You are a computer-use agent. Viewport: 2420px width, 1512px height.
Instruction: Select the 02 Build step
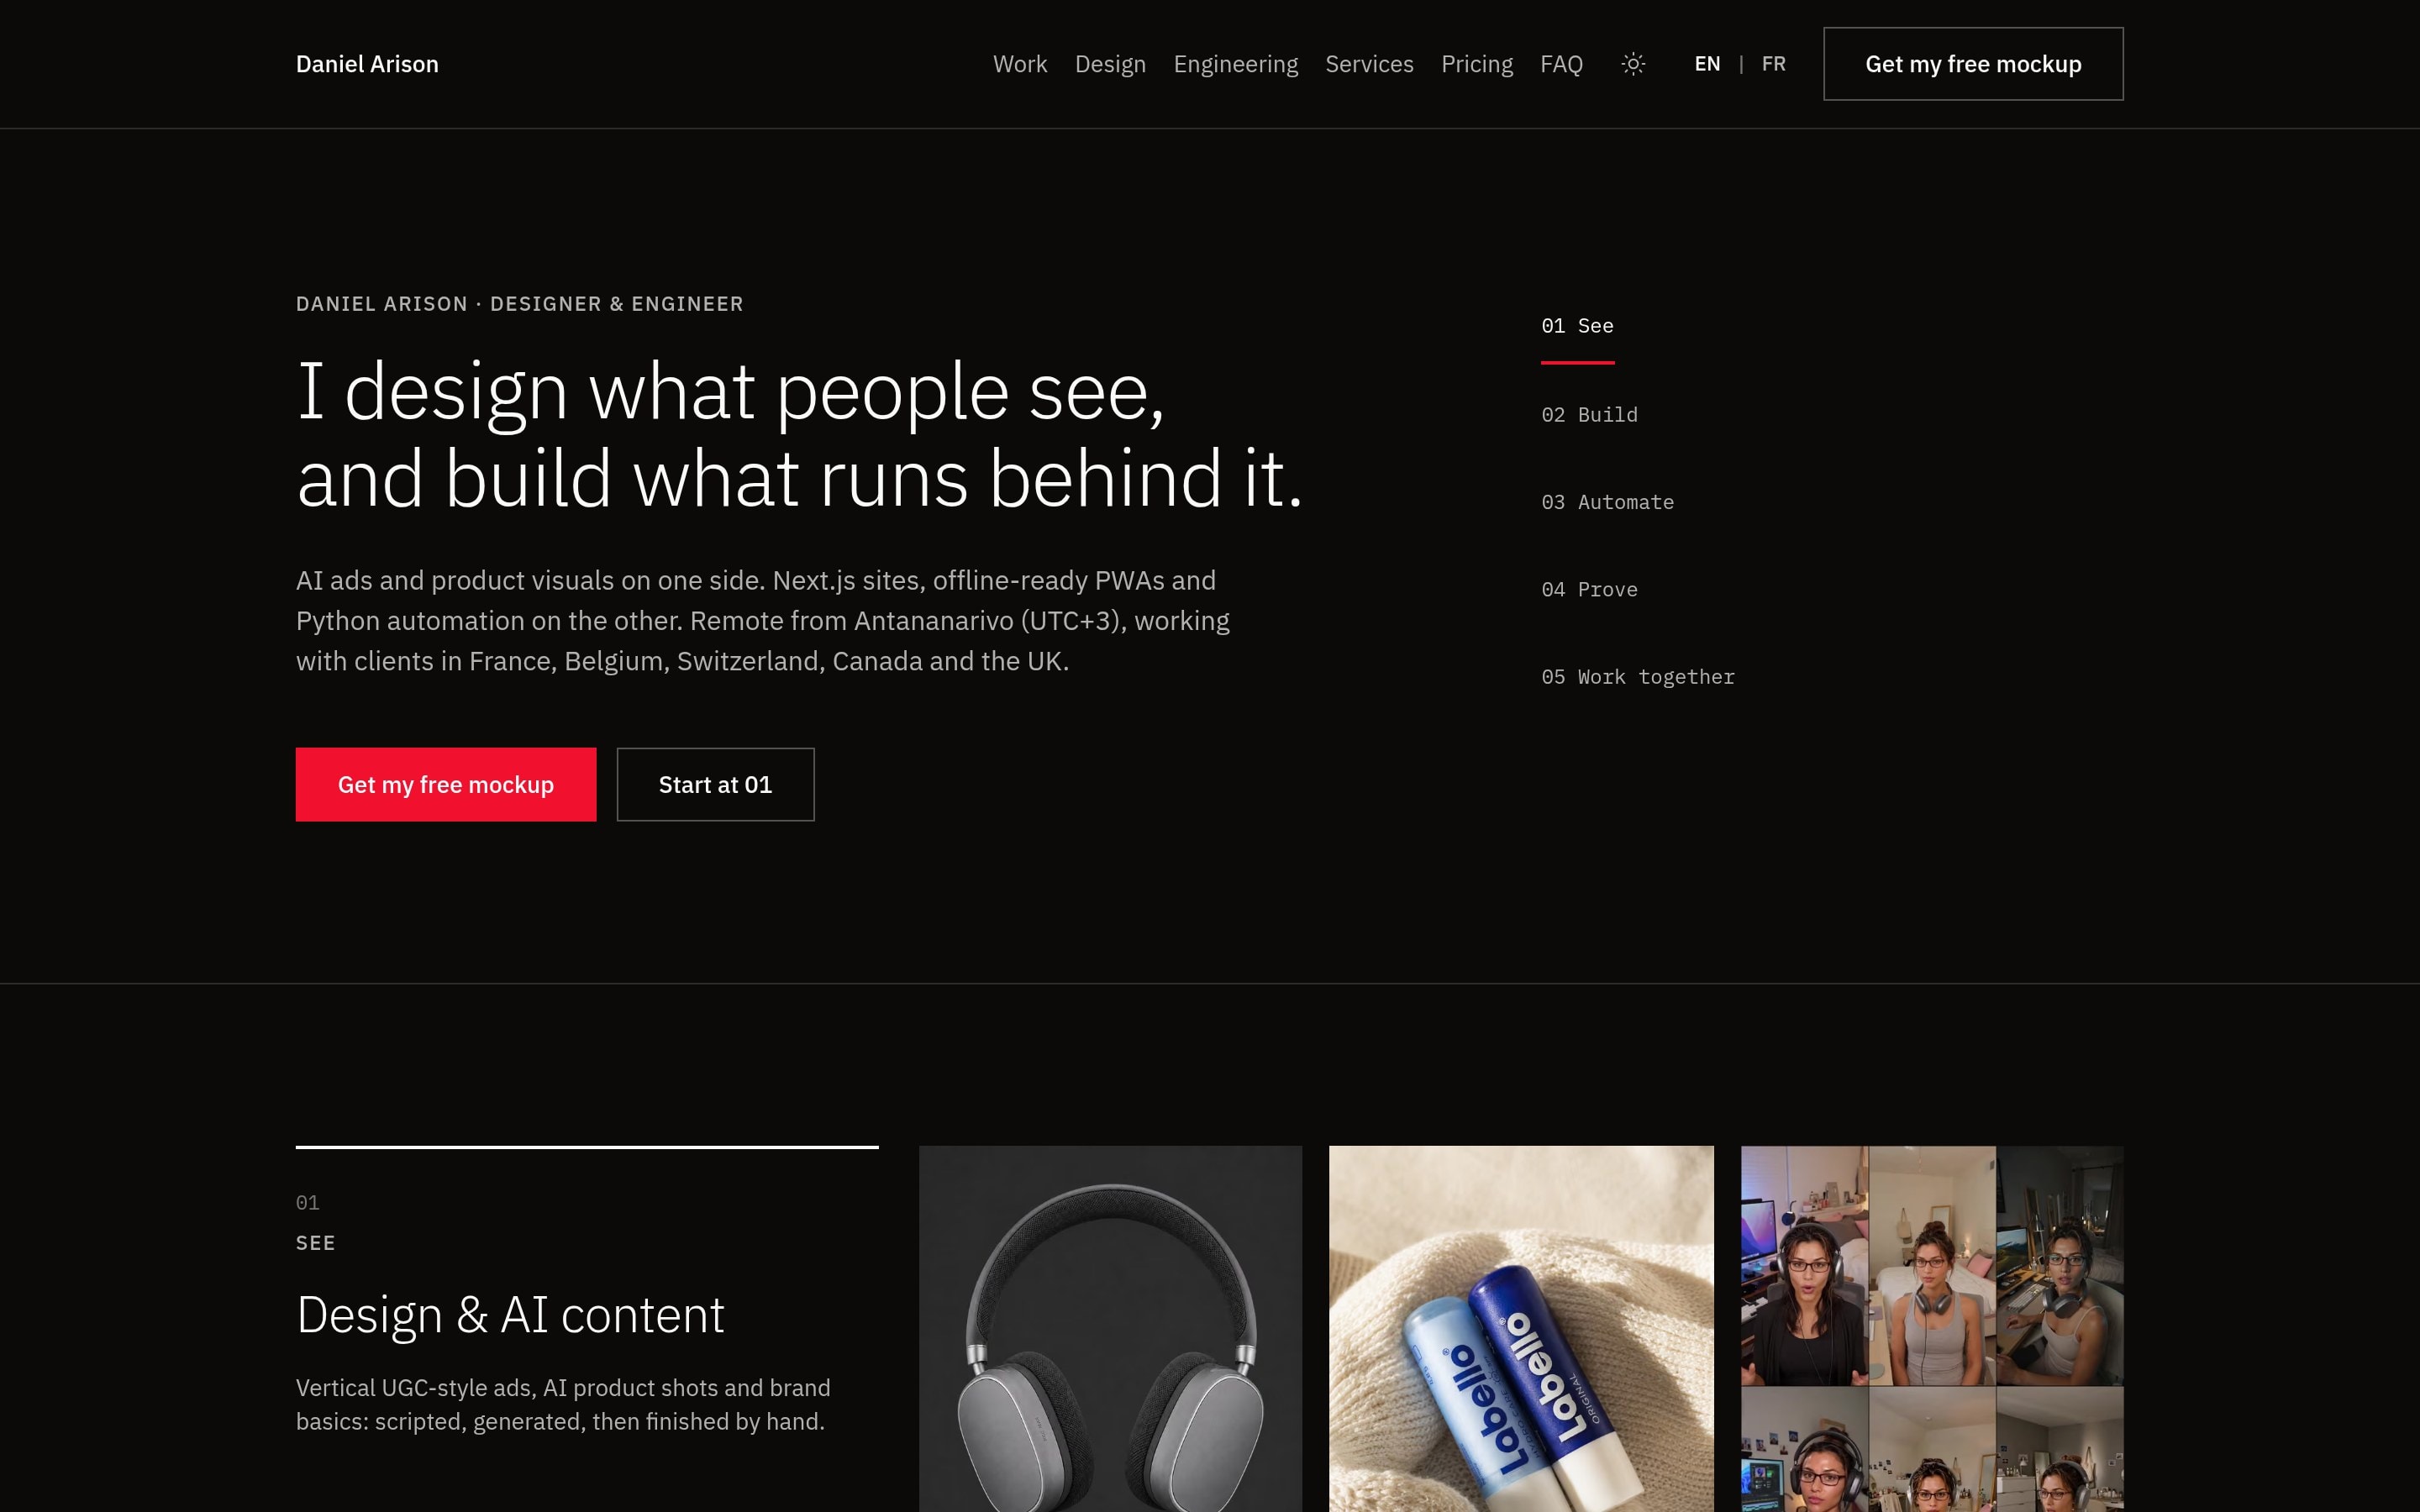(x=1589, y=414)
